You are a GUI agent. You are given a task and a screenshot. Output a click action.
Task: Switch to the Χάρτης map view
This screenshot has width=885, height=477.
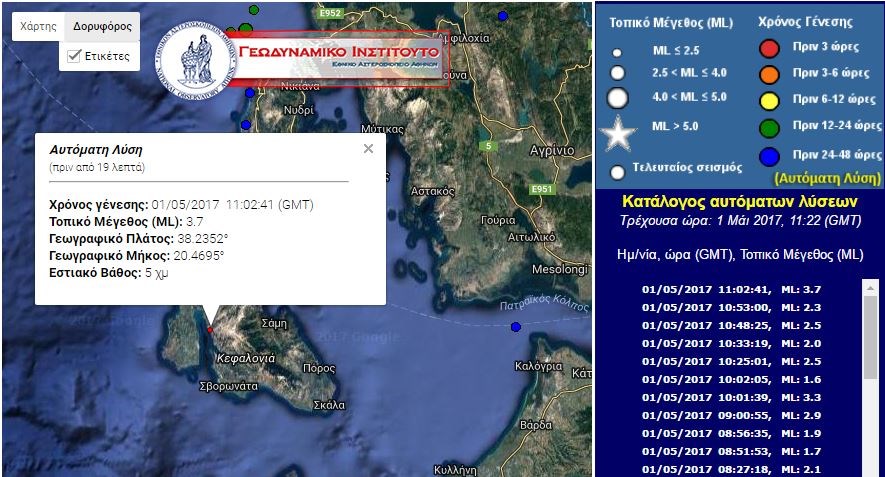coord(38,26)
